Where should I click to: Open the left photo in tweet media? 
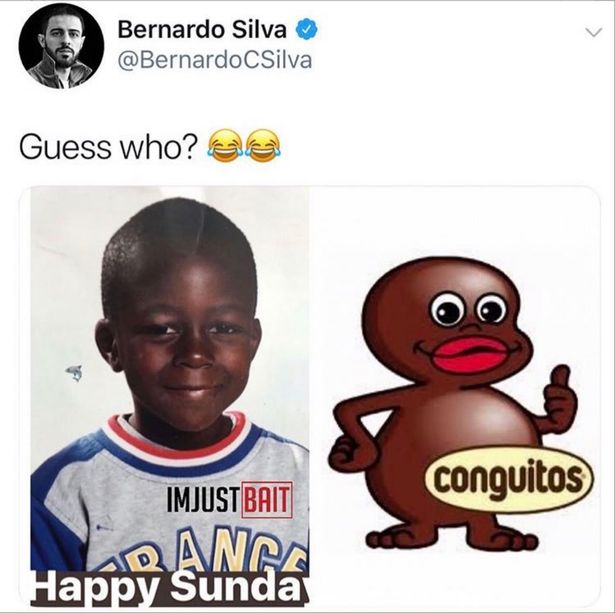click(170, 396)
